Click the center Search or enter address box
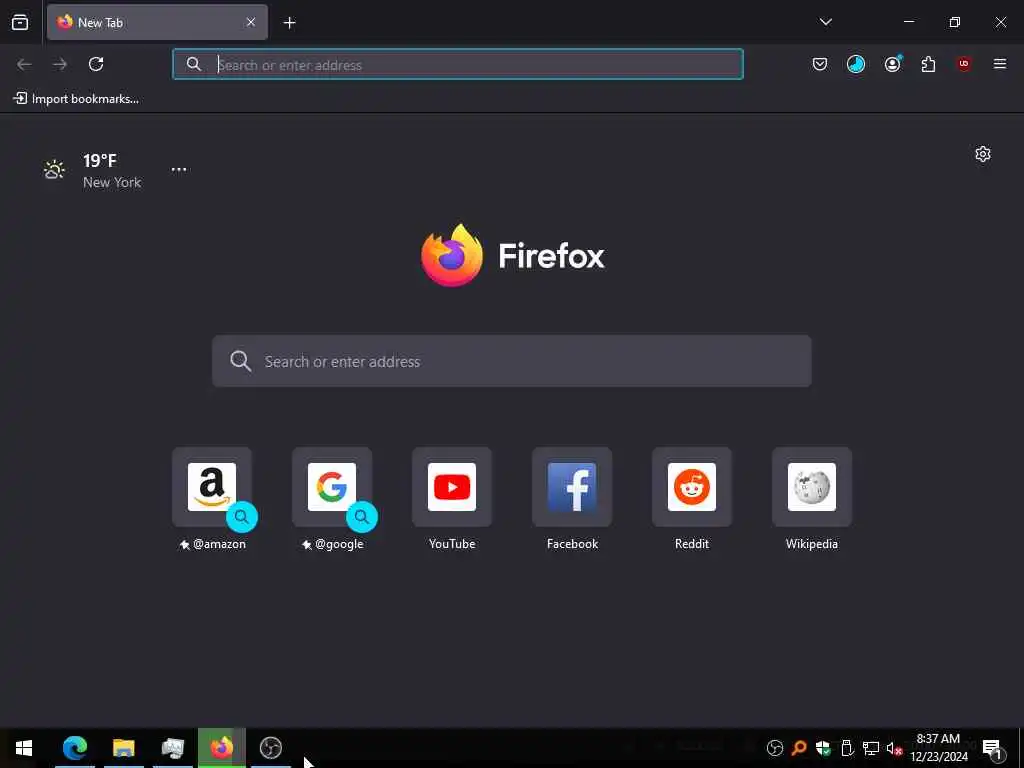This screenshot has width=1024, height=768. tap(512, 361)
